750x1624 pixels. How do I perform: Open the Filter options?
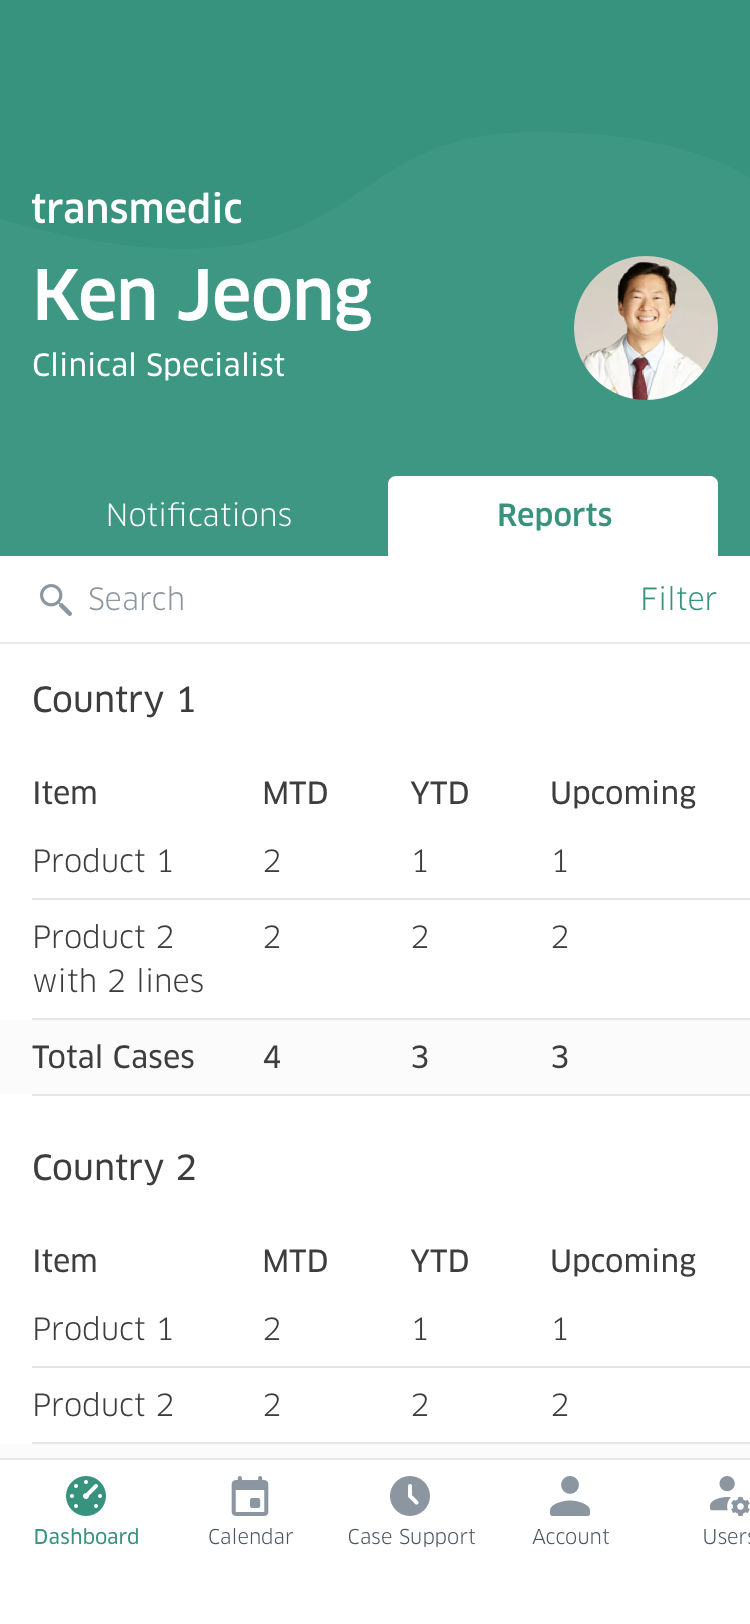[678, 599]
